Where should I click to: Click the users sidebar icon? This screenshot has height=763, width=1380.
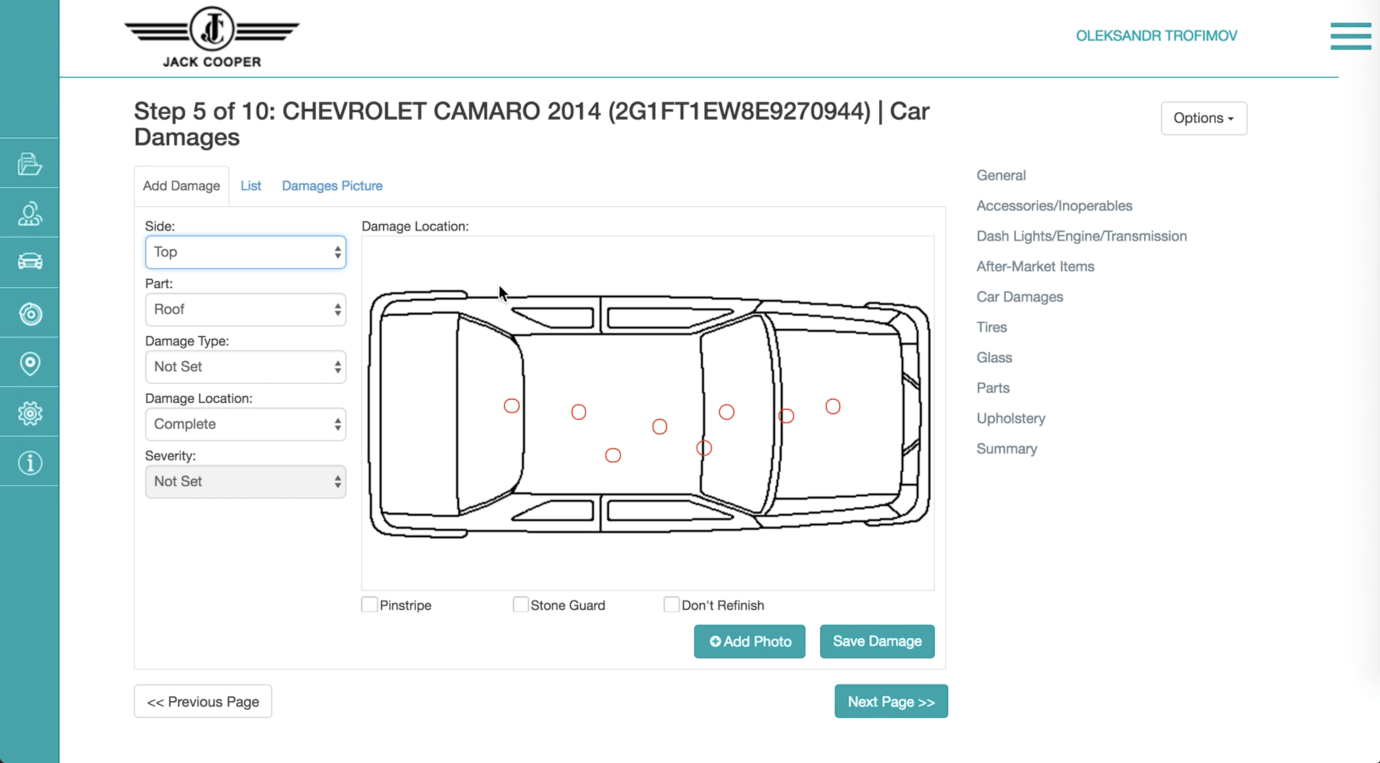point(30,213)
